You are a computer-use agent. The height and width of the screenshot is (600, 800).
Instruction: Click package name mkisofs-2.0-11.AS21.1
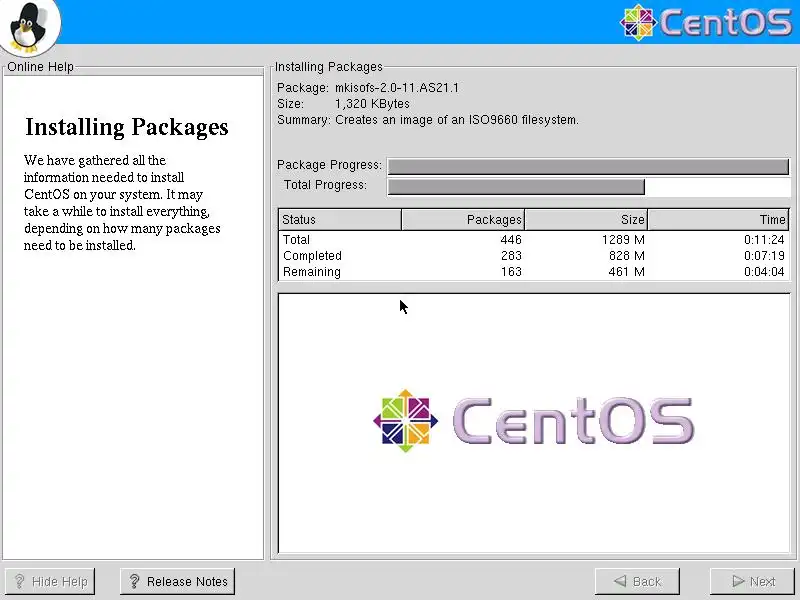click(x=396, y=88)
